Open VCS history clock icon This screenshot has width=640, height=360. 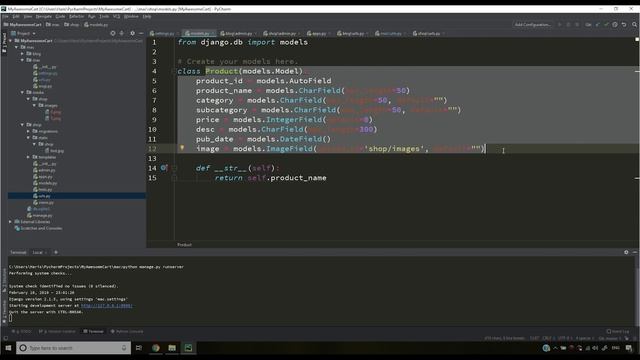[x=615, y=24]
